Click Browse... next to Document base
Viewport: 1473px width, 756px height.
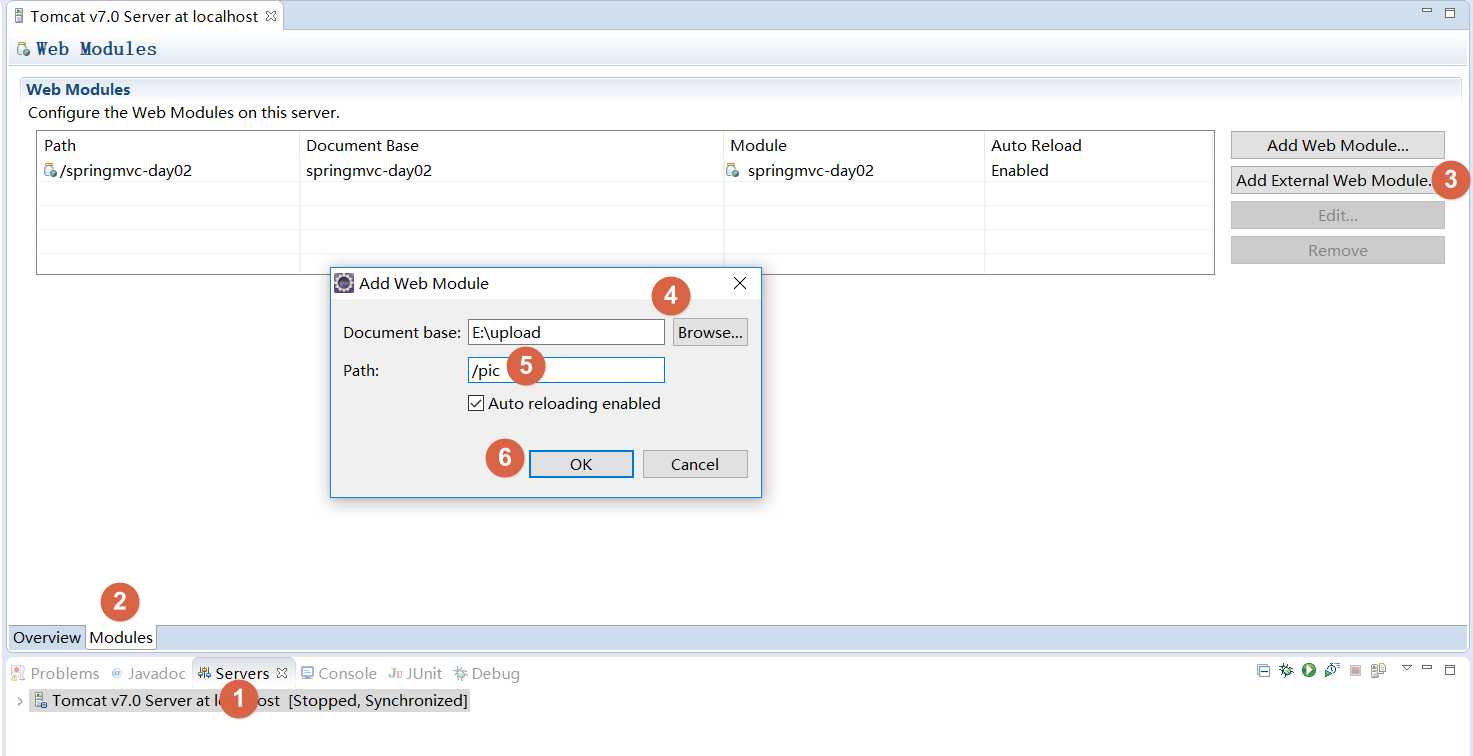[x=710, y=332]
